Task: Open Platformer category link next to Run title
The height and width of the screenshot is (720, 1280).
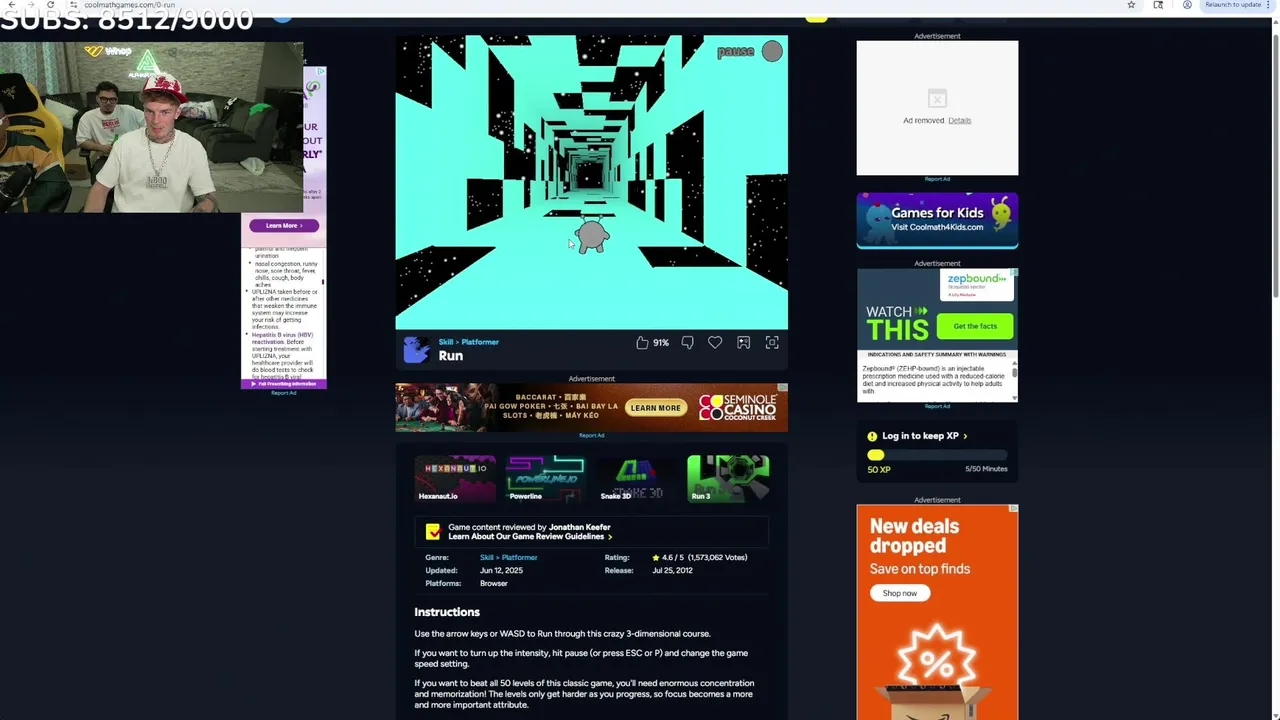Action: tap(480, 342)
